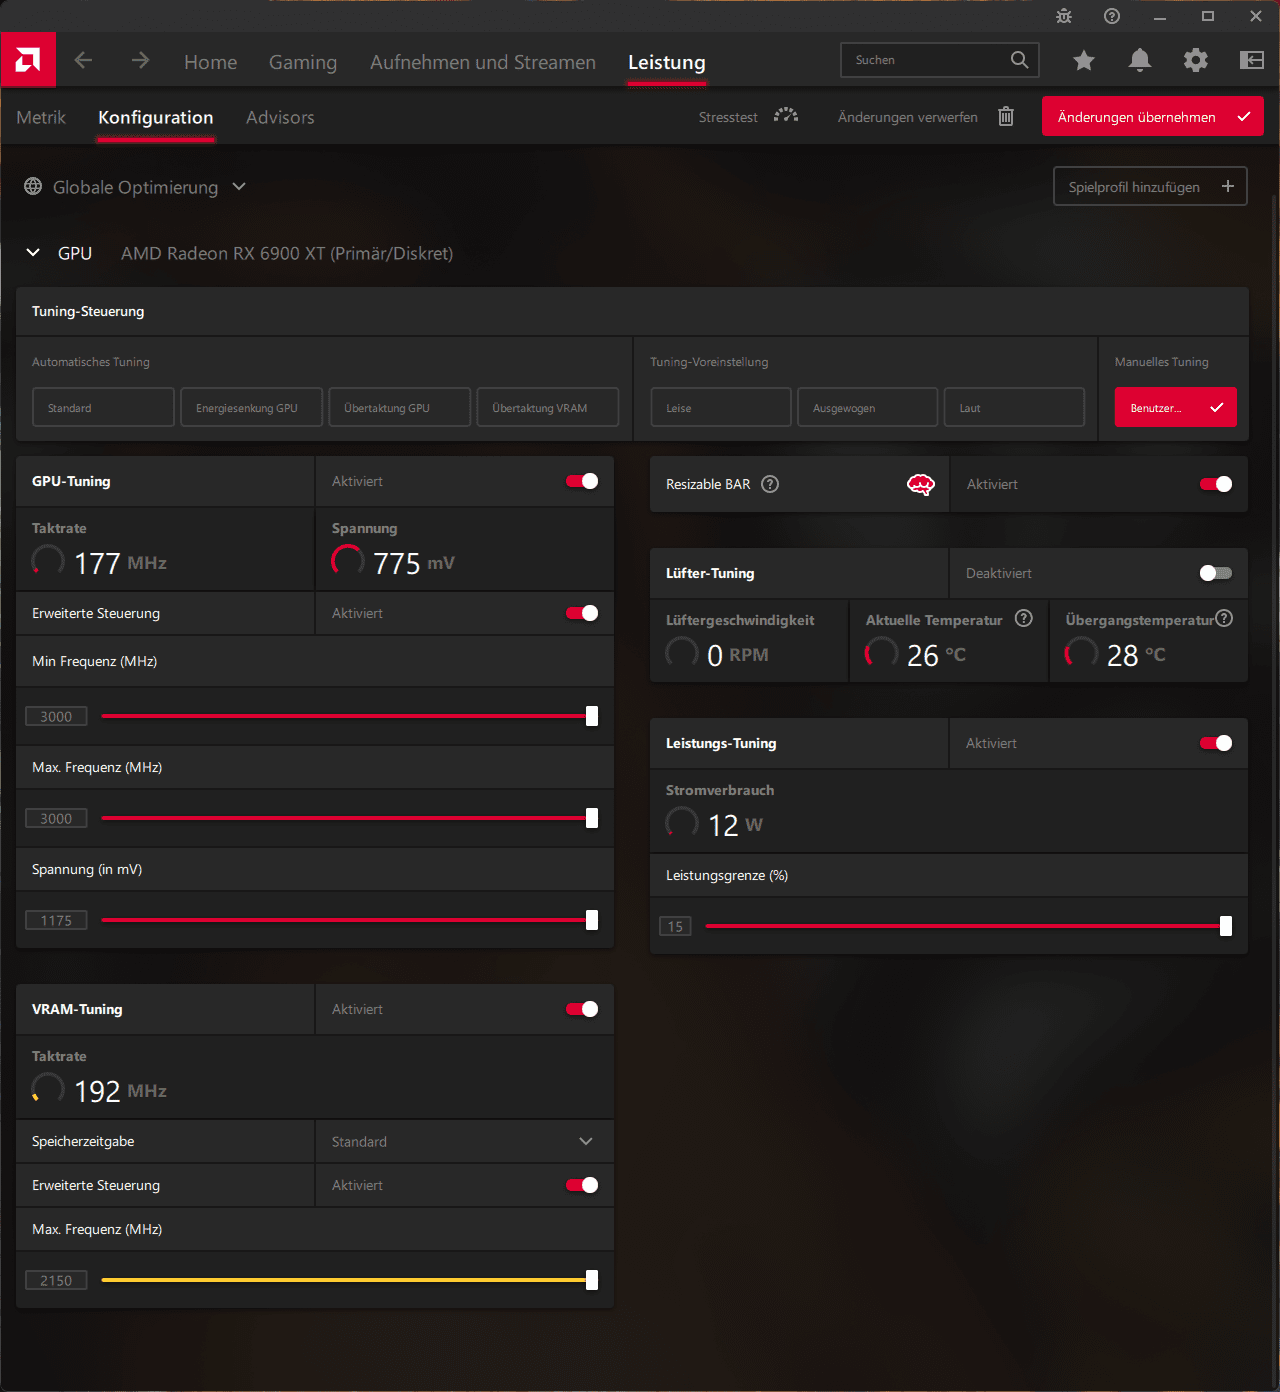Select Laut tuning preset
Viewport: 1280px width, 1392px height.
coord(1014,407)
